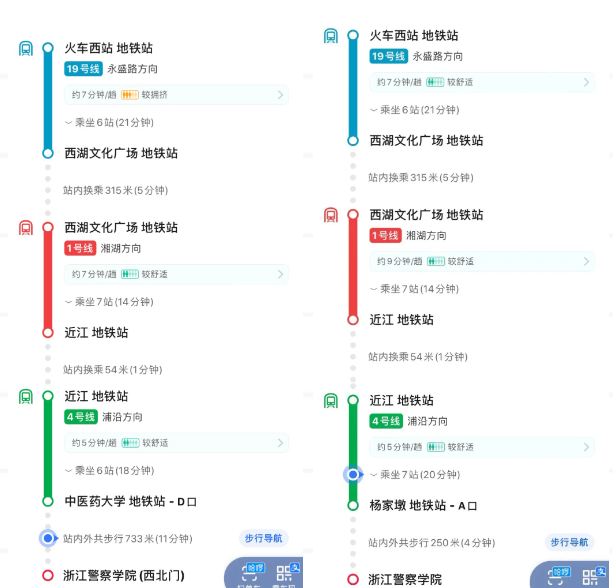Click the blue metro icon beside right 火车西站
This screenshot has height=588, width=613.
tap(331, 36)
